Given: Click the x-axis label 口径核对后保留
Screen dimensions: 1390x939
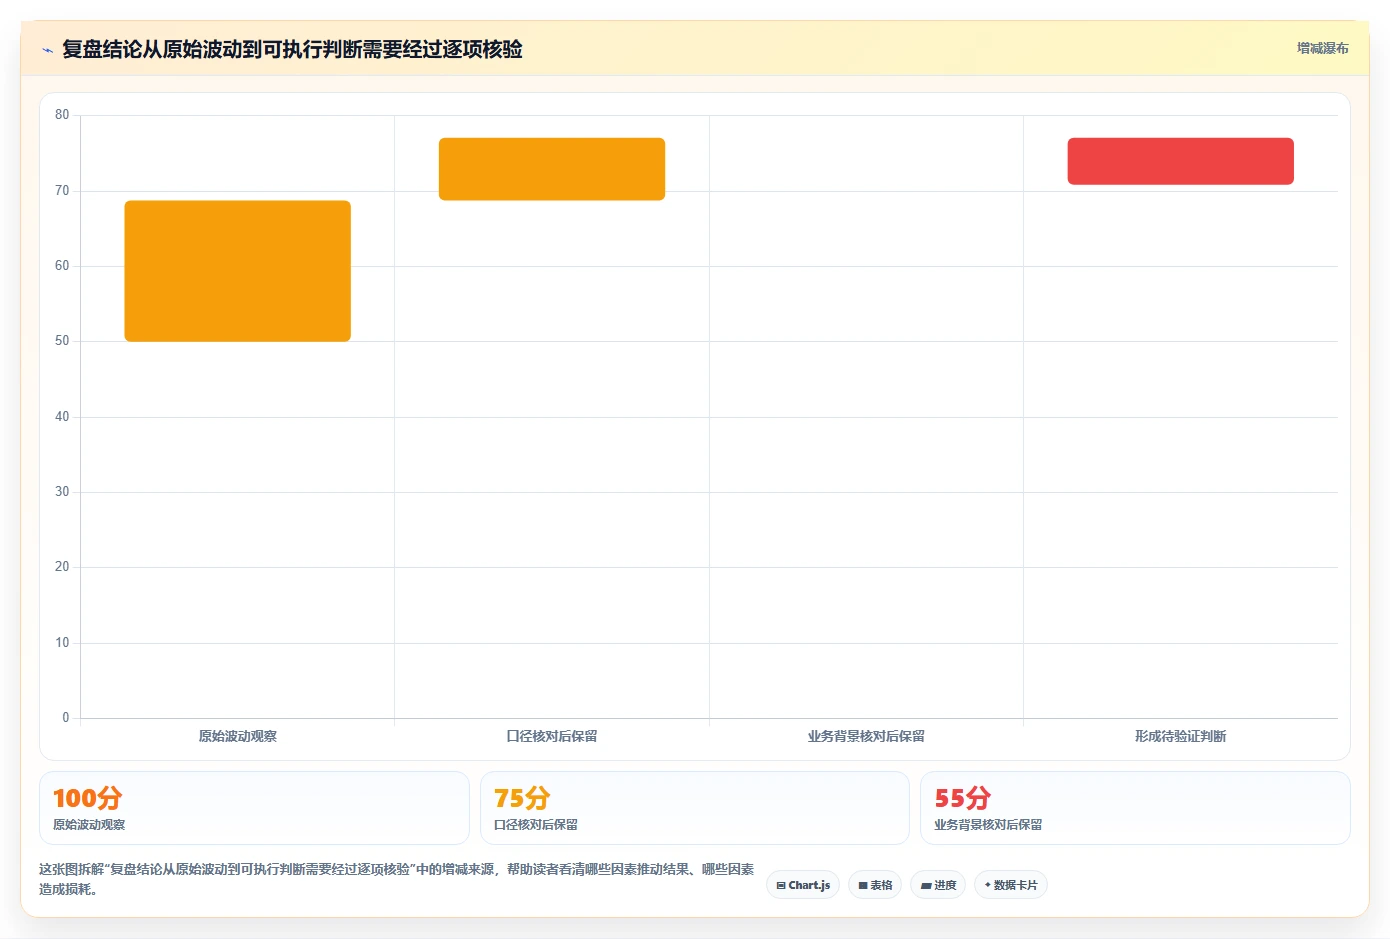Looking at the screenshot, I should (x=552, y=736).
